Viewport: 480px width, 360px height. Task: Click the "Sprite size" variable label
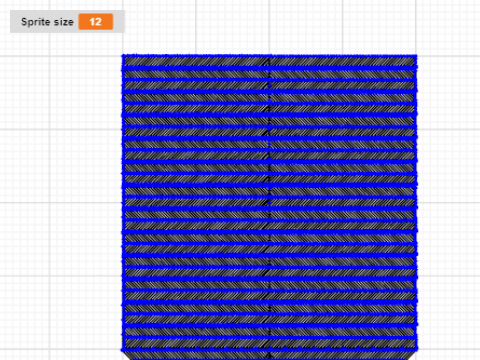pyautogui.click(x=47, y=22)
